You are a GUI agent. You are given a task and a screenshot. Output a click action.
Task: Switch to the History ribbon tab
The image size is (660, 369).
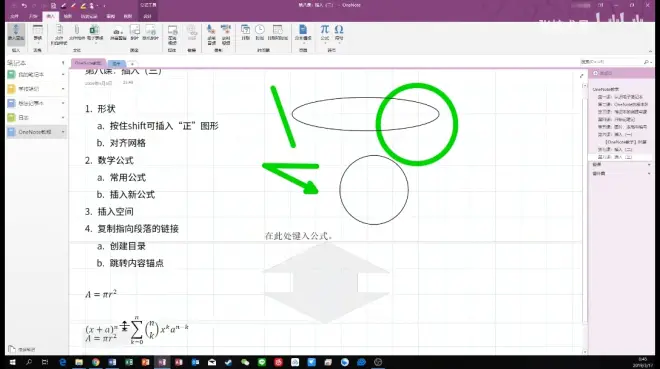[x=89, y=16]
